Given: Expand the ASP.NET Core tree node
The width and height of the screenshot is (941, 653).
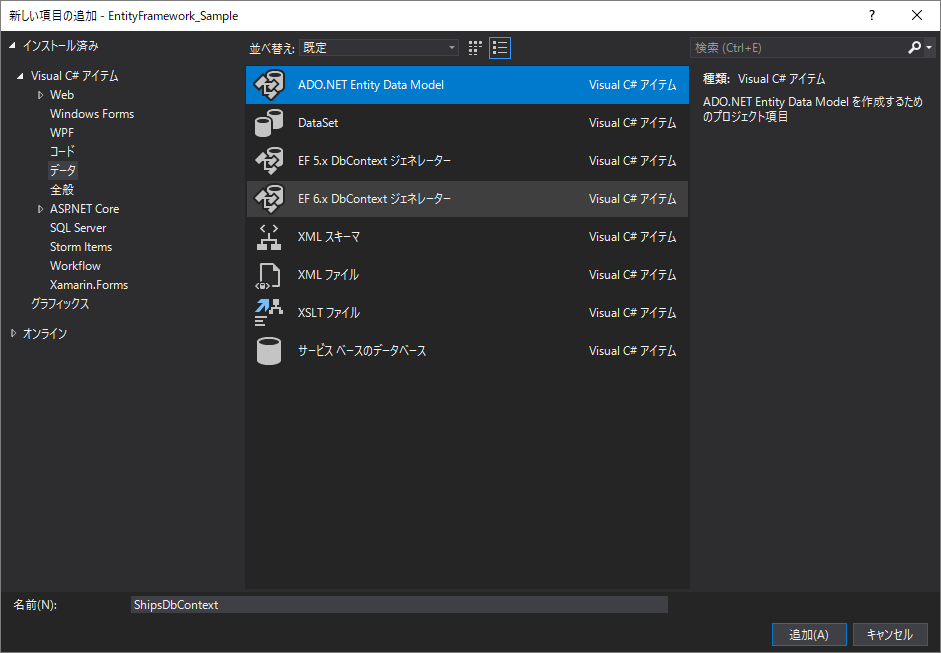Looking at the screenshot, I should coord(40,209).
